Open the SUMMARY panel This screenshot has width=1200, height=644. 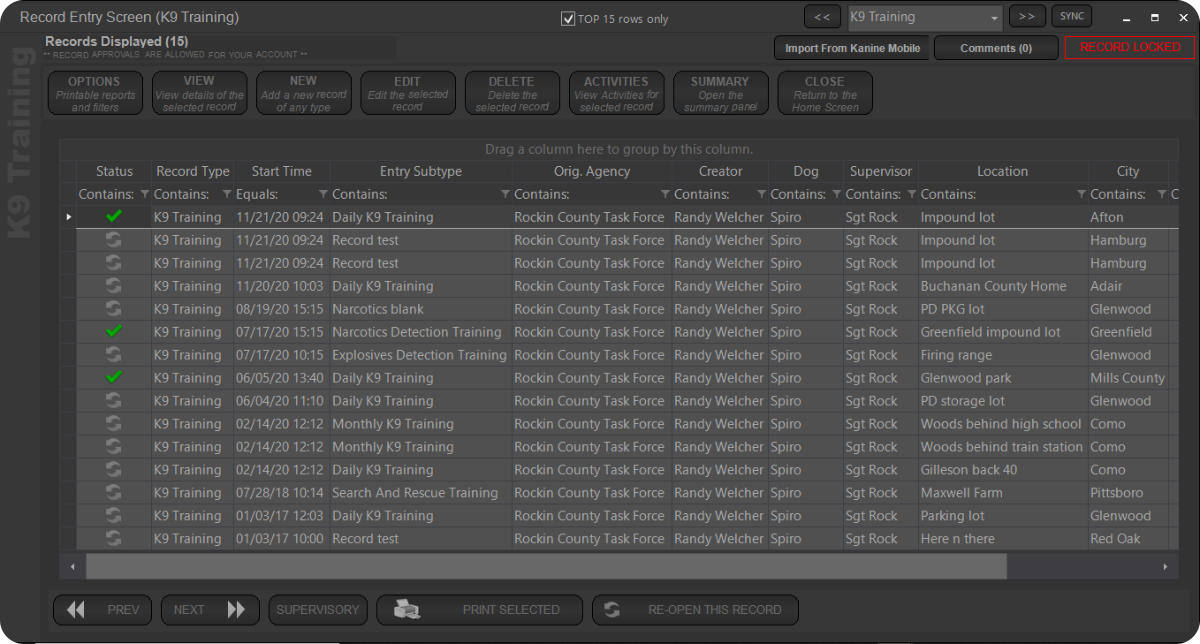(x=721, y=93)
